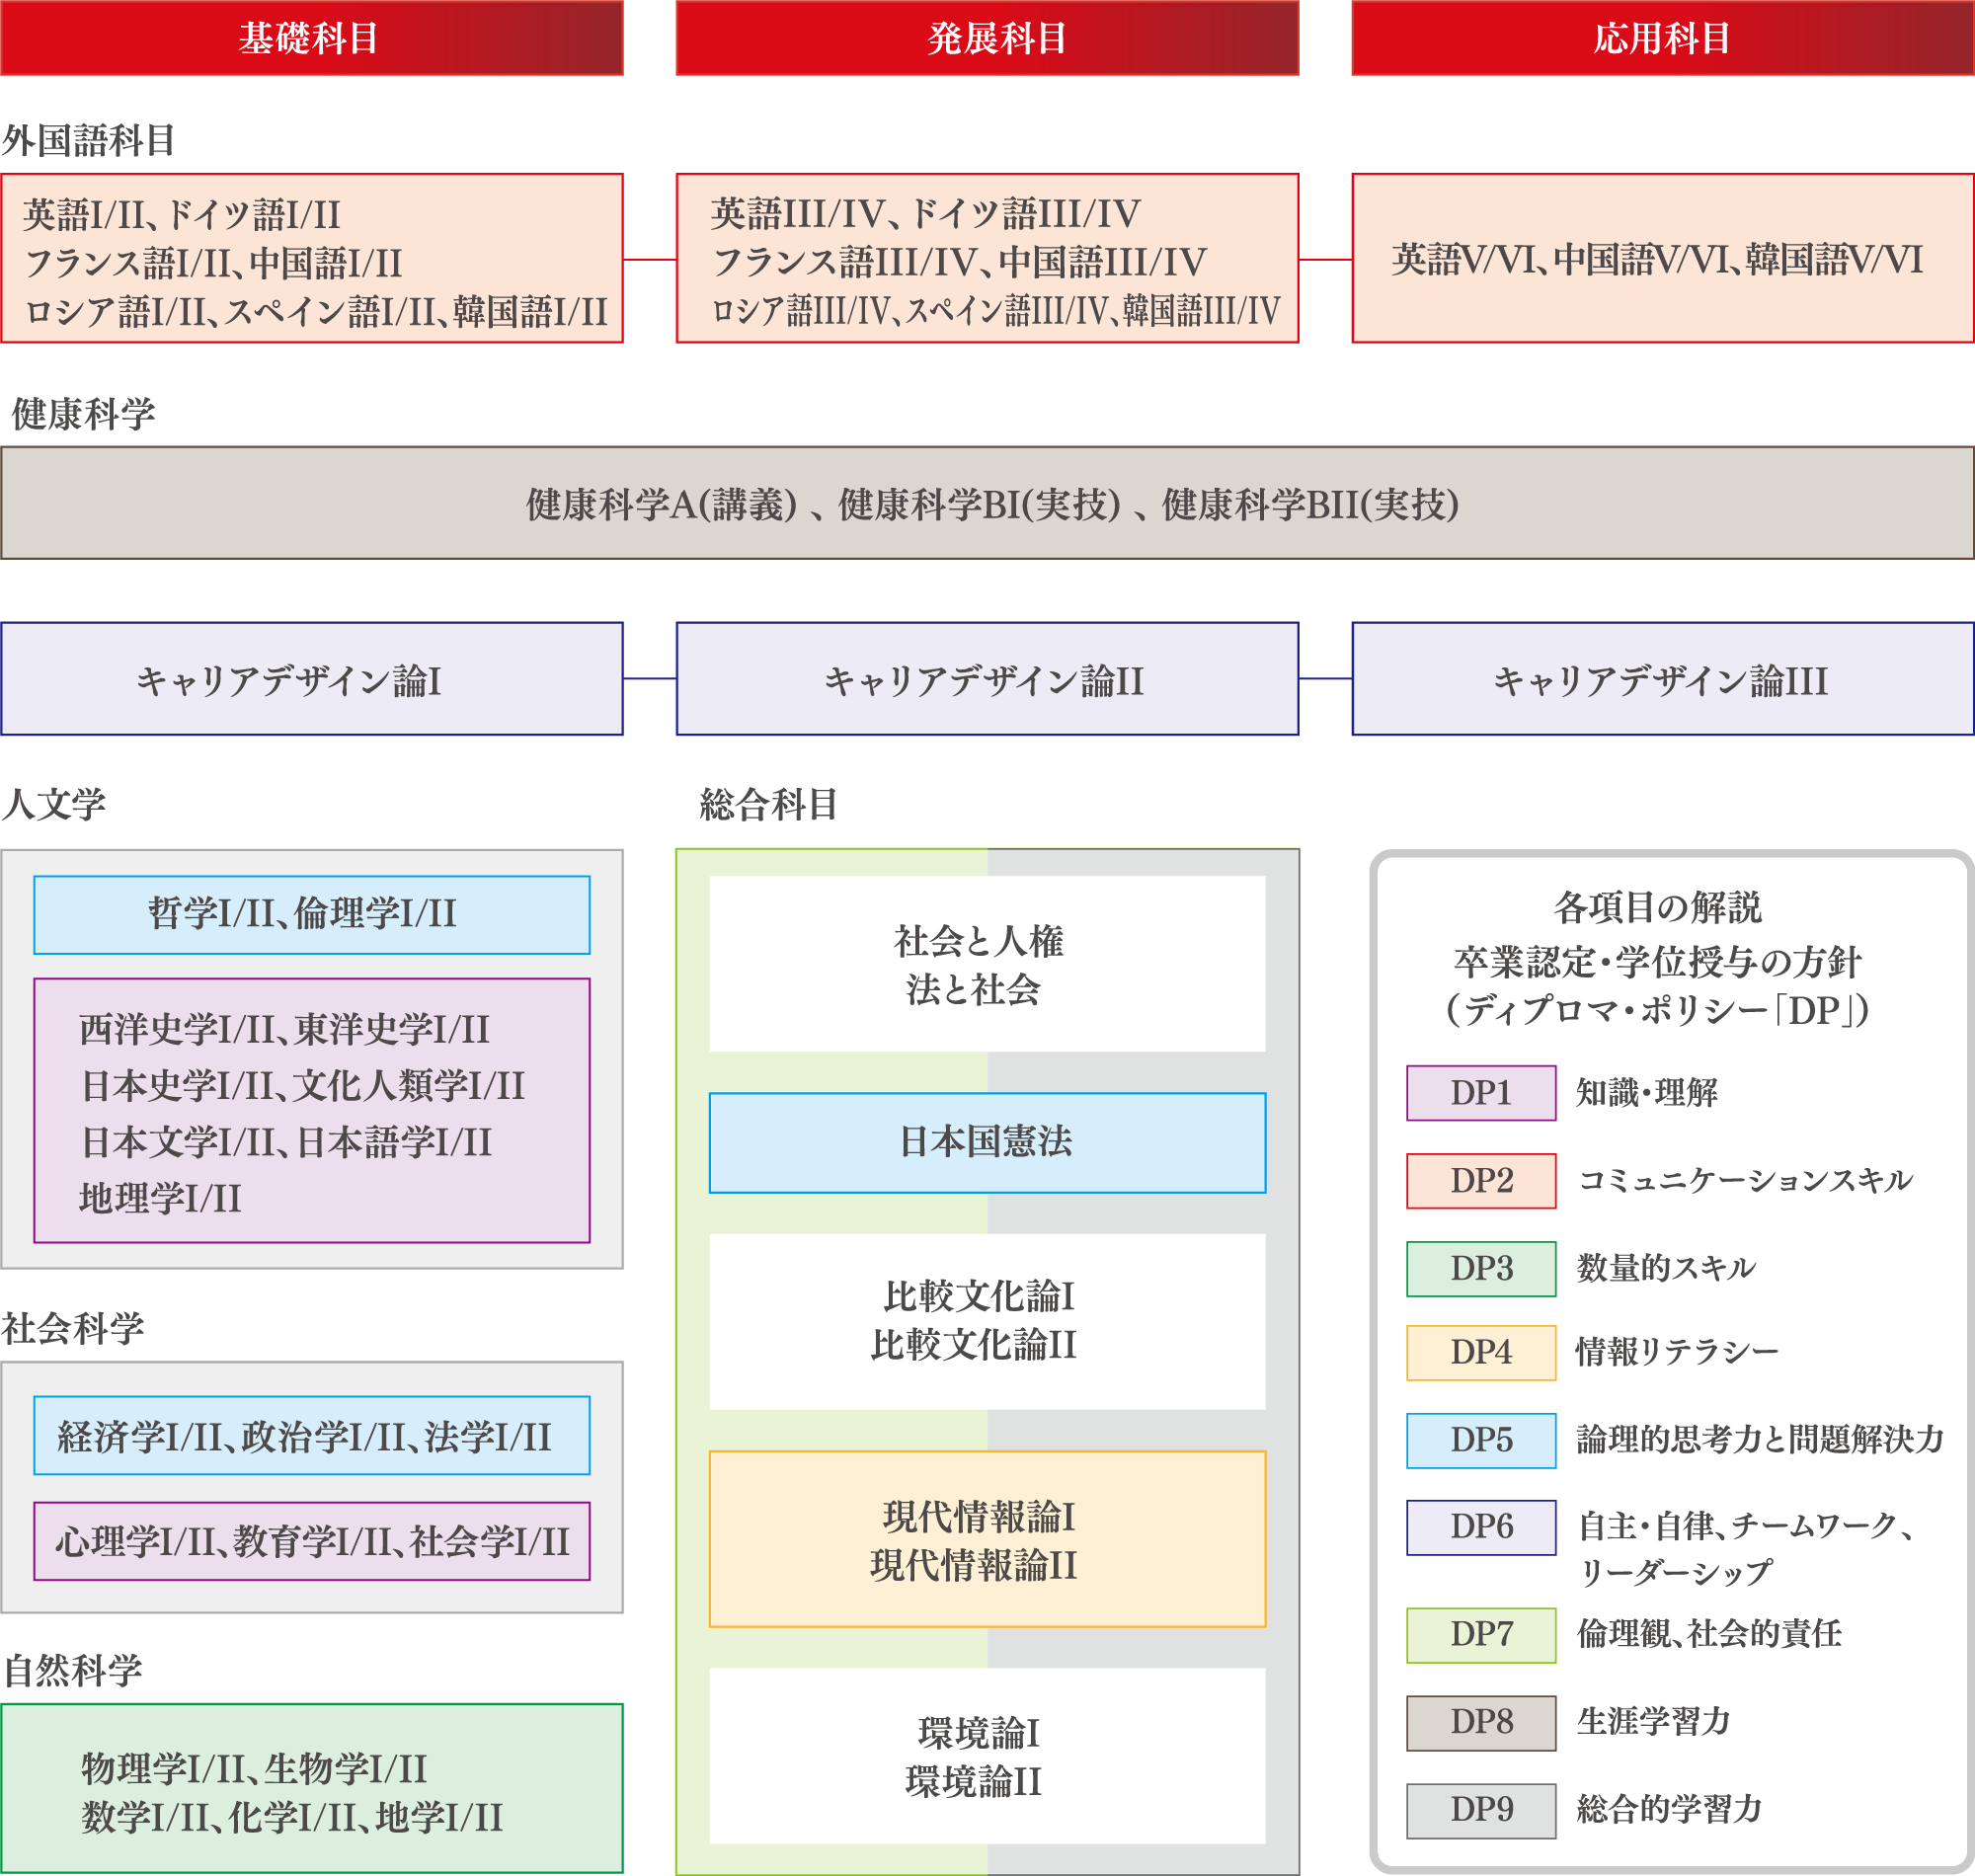The width and height of the screenshot is (1975, 1876).
Task: Select the 数量的スキル legend label
Action: pos(1666,1268)
